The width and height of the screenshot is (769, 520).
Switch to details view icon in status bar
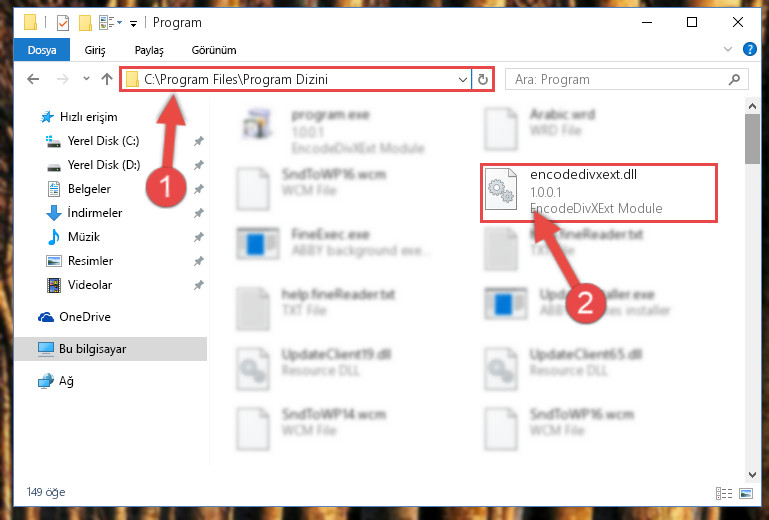coord(724,493)
